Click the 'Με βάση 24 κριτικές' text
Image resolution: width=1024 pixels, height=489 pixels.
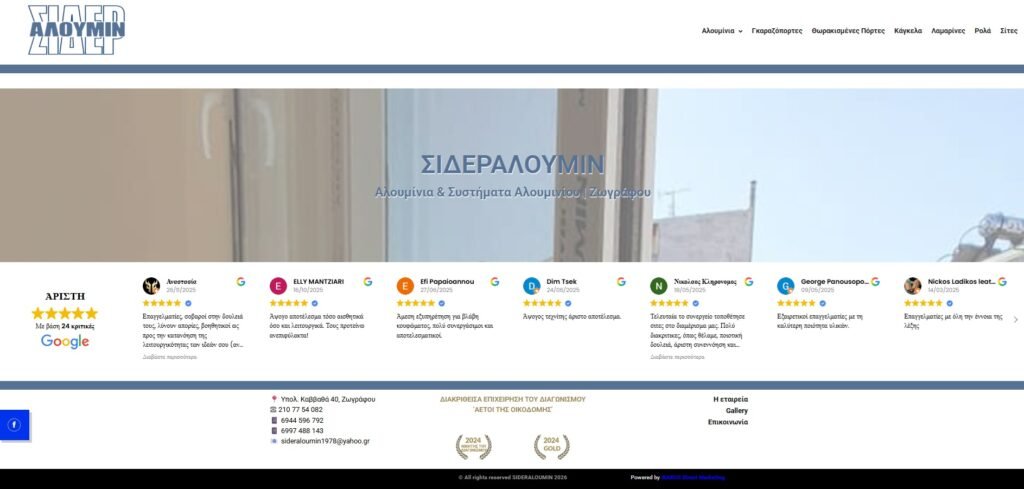click(x=65, y=326)
